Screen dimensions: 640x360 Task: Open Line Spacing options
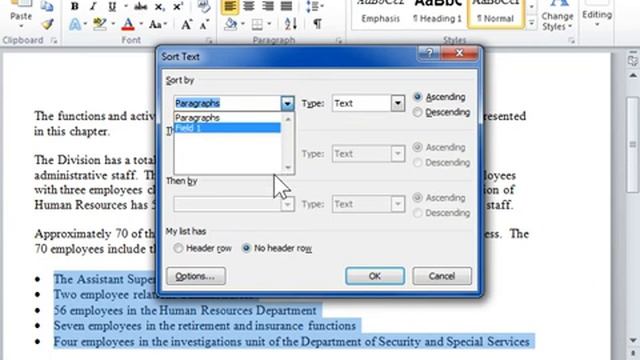pyautogui.click(x=314, y=7)
